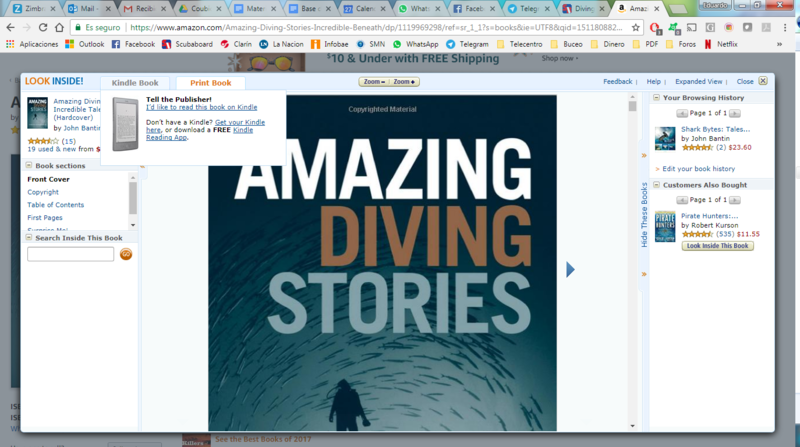Viewport: 800px width, 447px height.
Task: Switch to the Kindle Book tab
Action: tap(135, 83)
